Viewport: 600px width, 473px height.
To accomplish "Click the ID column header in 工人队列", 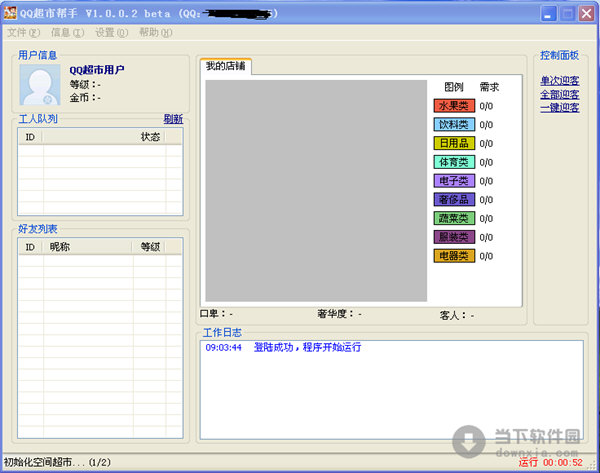I will (x=30, y=137).
